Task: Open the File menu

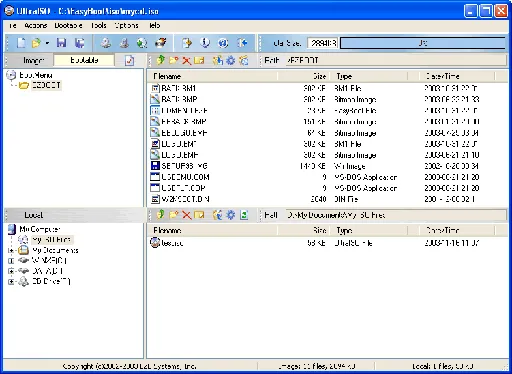Action: click(x=12, y=25)
